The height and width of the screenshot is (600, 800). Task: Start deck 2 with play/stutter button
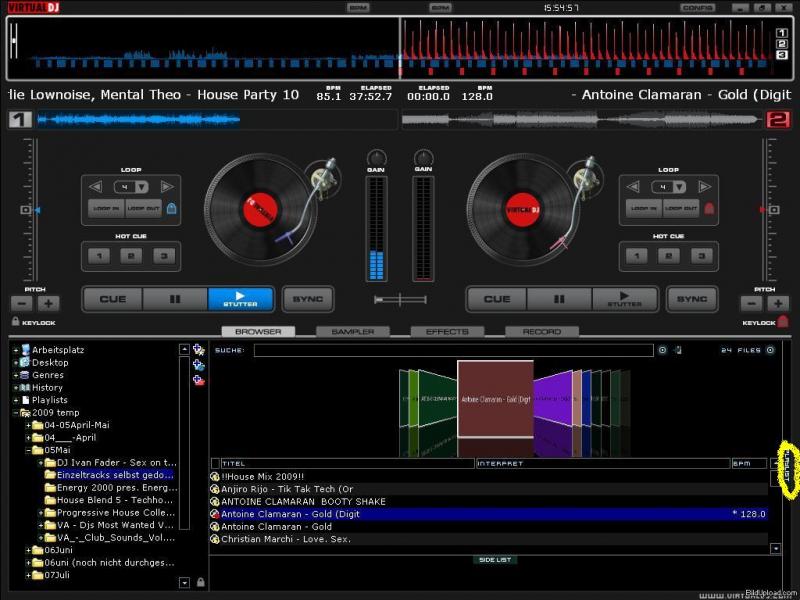[x=624, y=299]
